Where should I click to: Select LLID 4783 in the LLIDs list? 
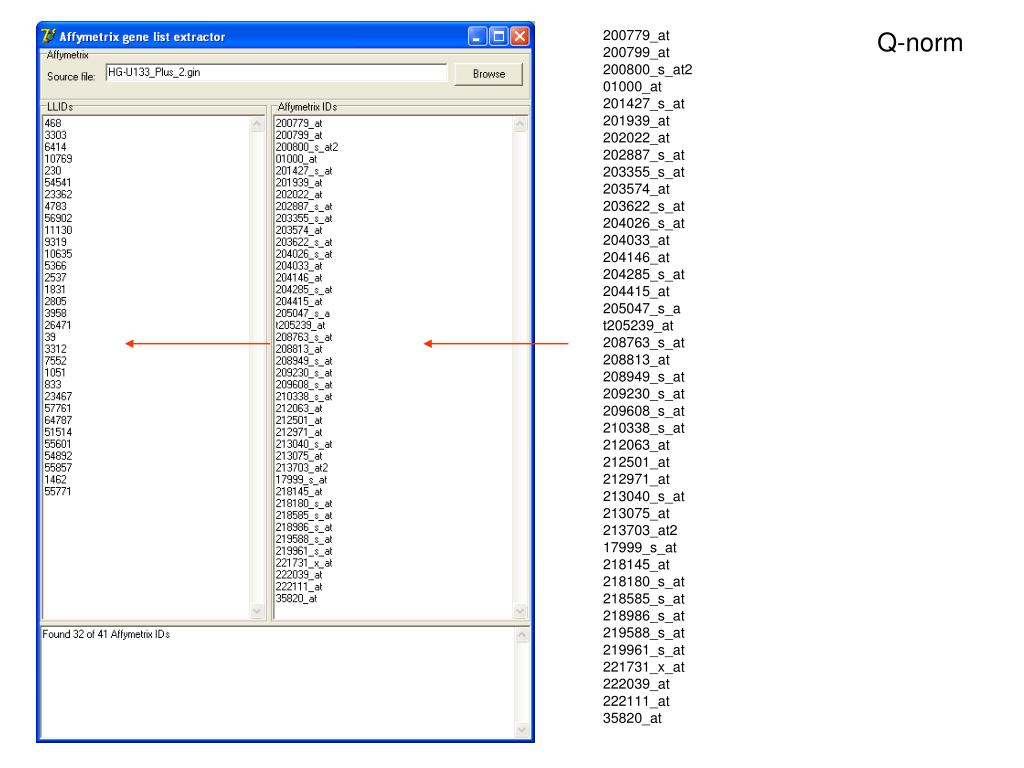[x=56, y=206]
